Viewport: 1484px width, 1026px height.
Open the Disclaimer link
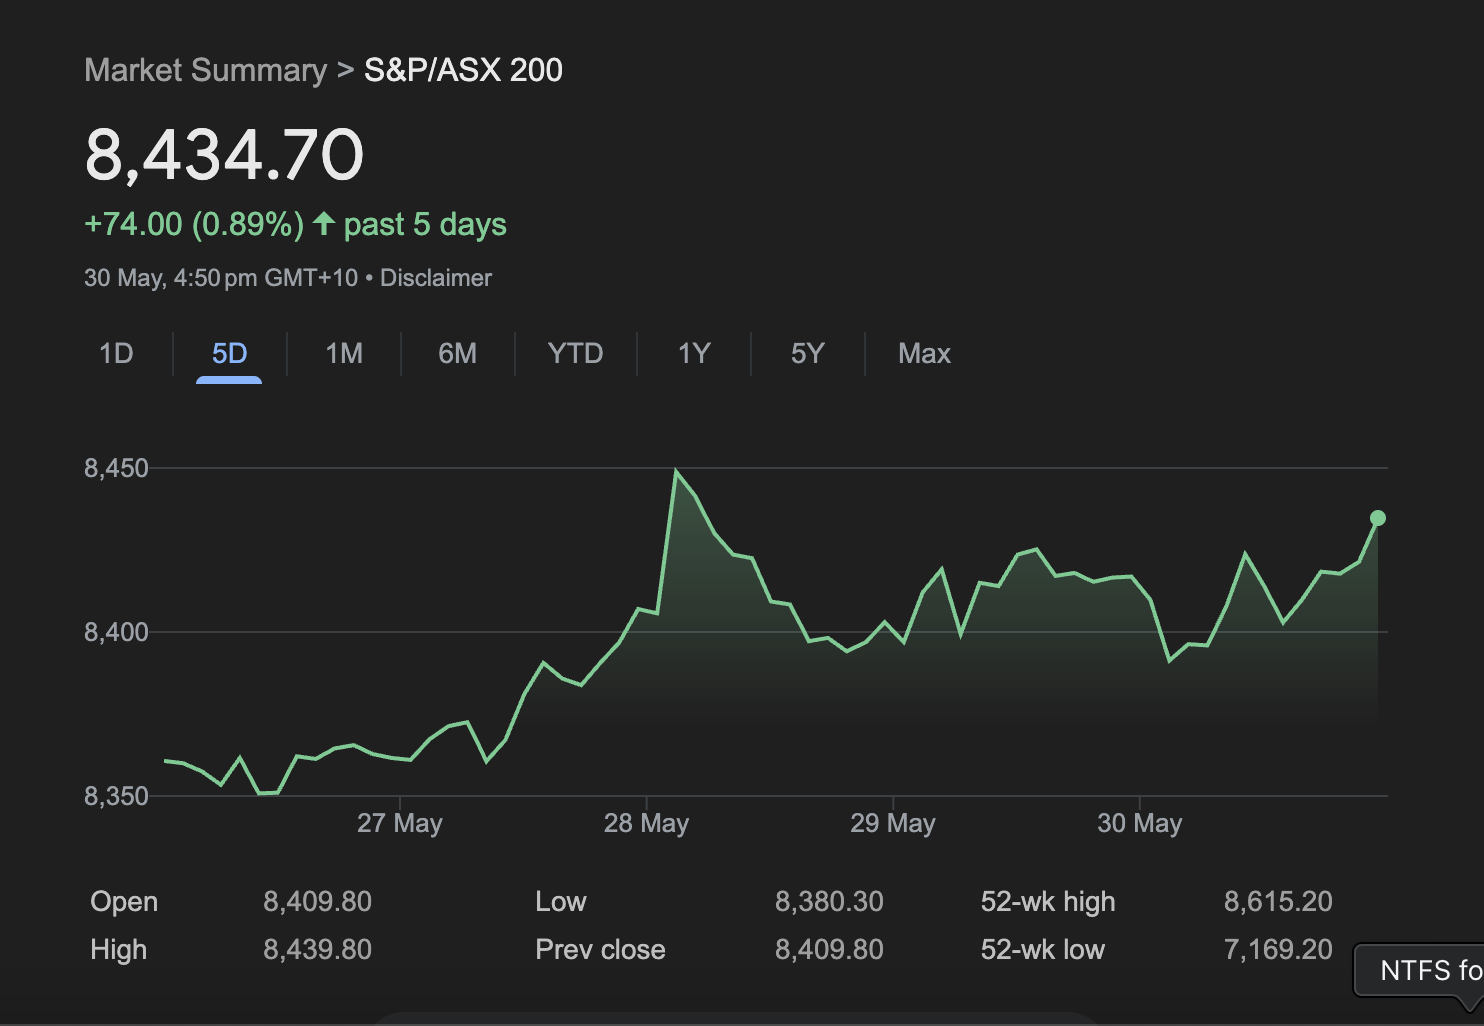point(436,278)
